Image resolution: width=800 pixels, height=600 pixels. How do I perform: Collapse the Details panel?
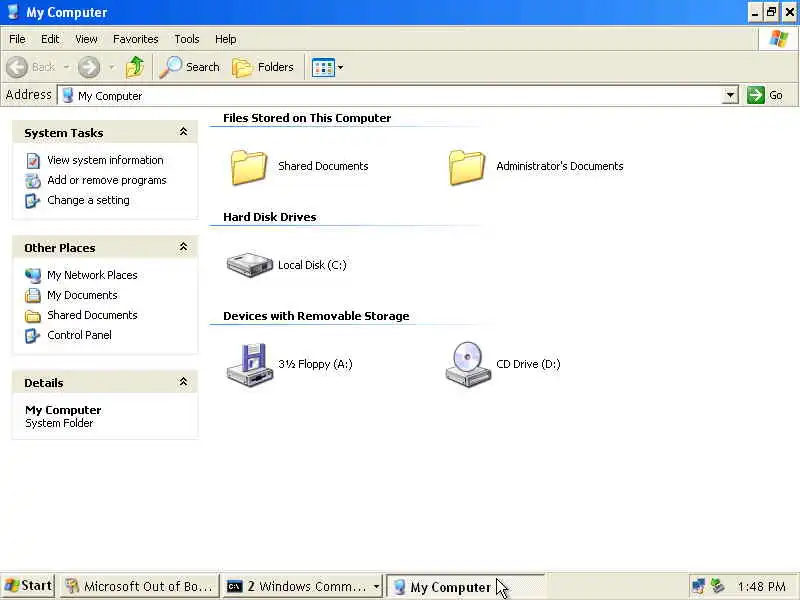[x=183, y=382]
